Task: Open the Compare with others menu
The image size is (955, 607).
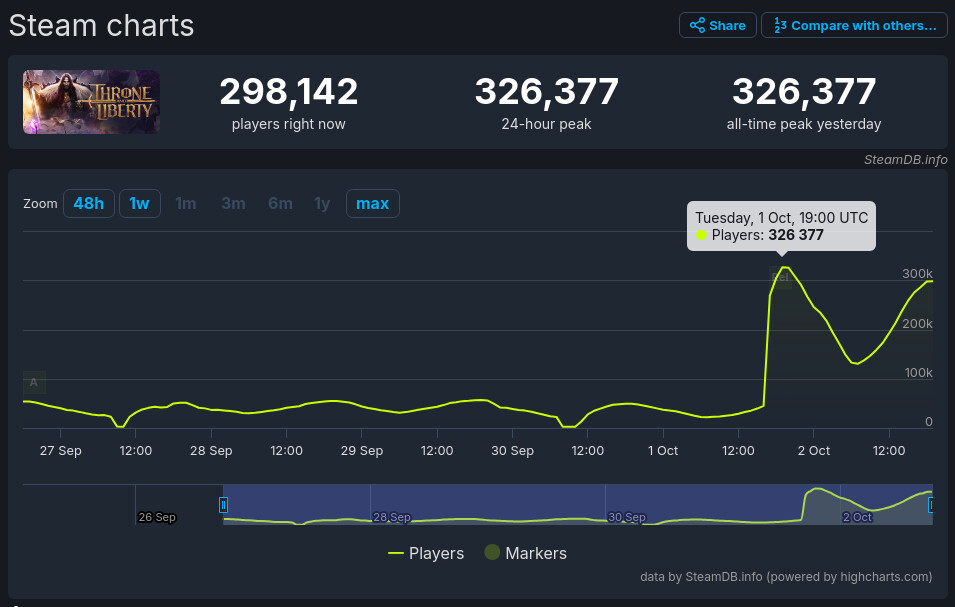Action: [854, 25]
